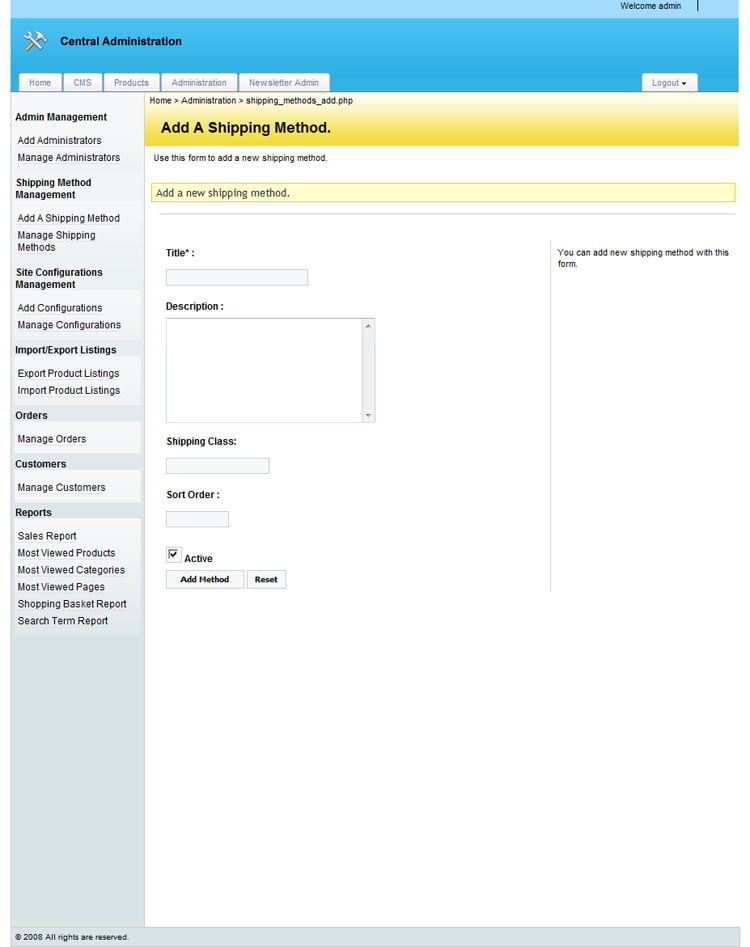Screen dimensions: 750x947
Task: Open Export Product Listings
Action: (68, 373)
